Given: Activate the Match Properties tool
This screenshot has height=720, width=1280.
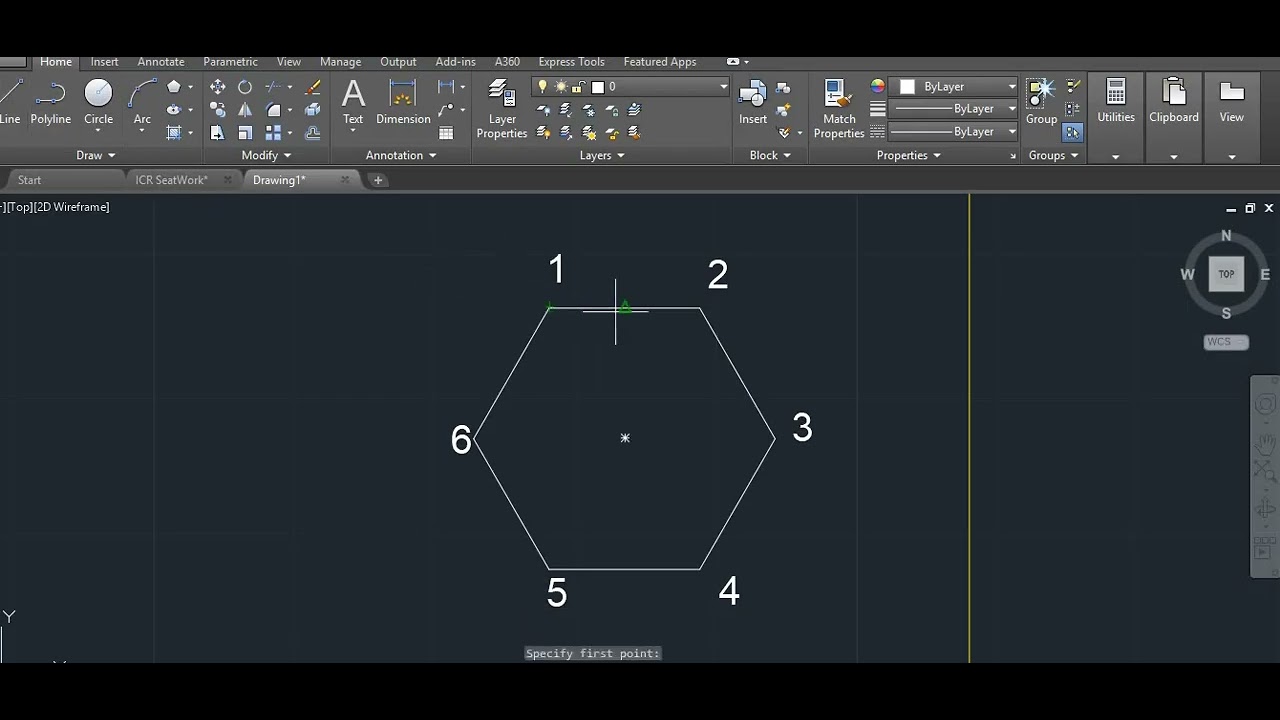Looking at the screenshot, I should (839, 109).
